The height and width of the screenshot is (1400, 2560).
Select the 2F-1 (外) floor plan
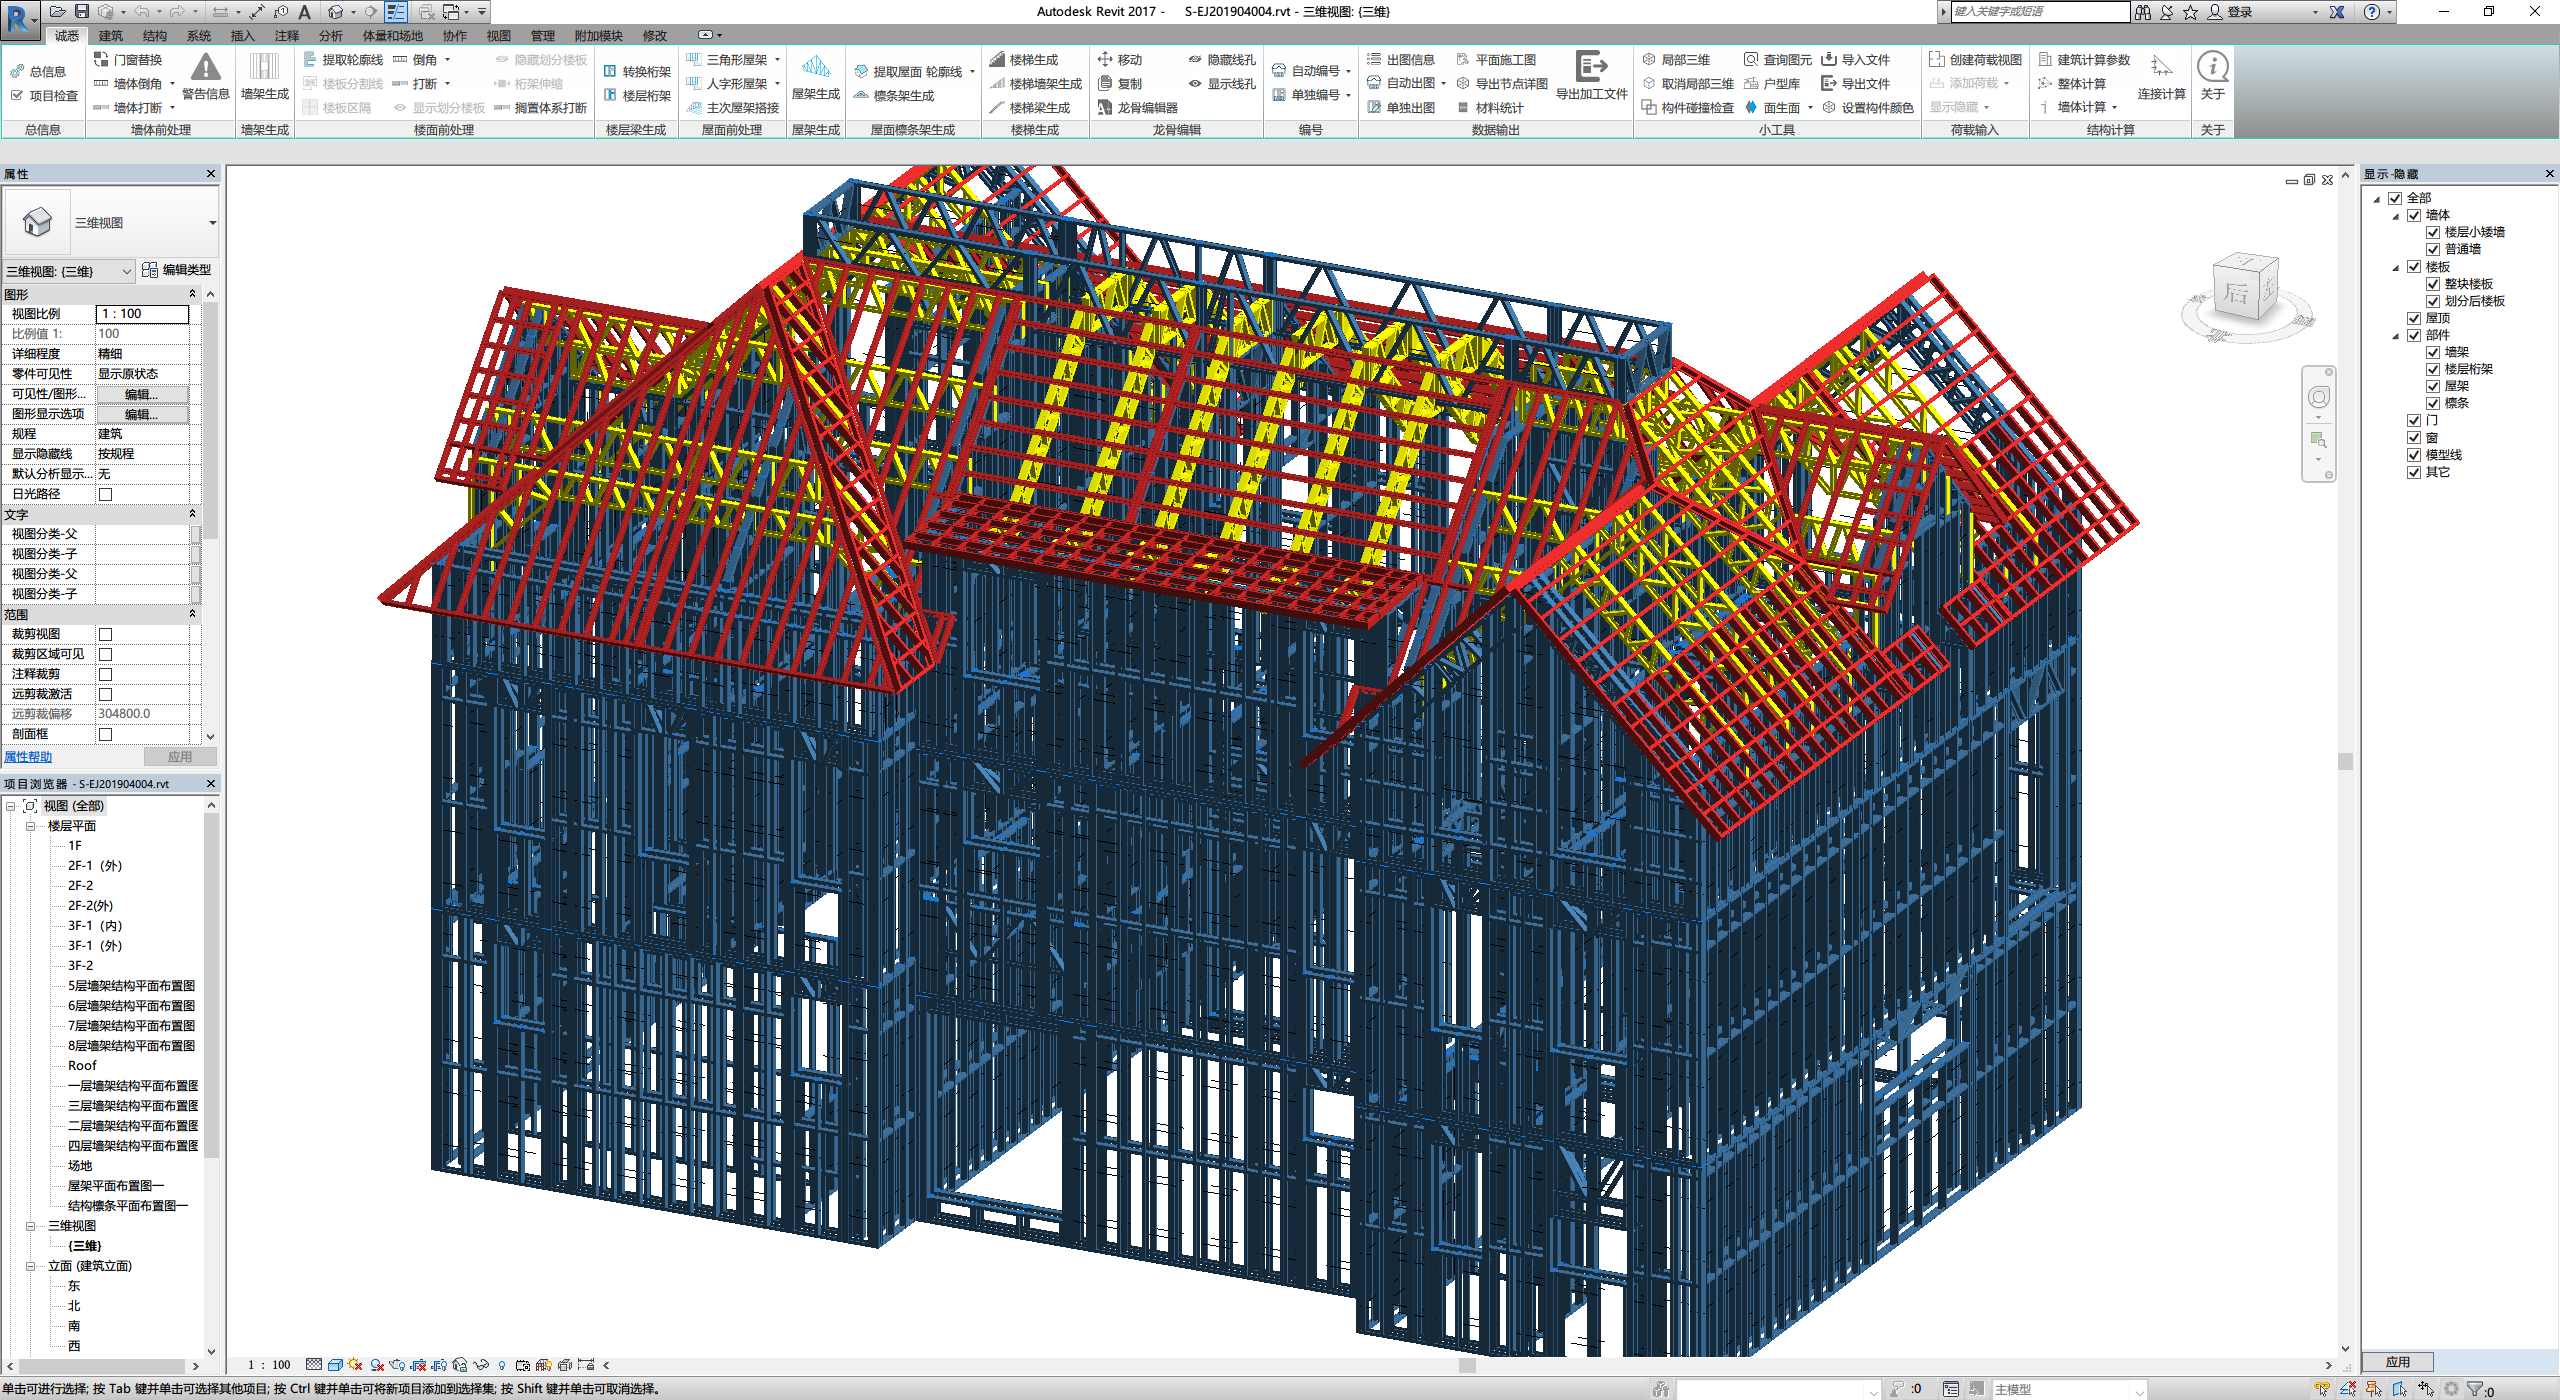click(95, 866)
